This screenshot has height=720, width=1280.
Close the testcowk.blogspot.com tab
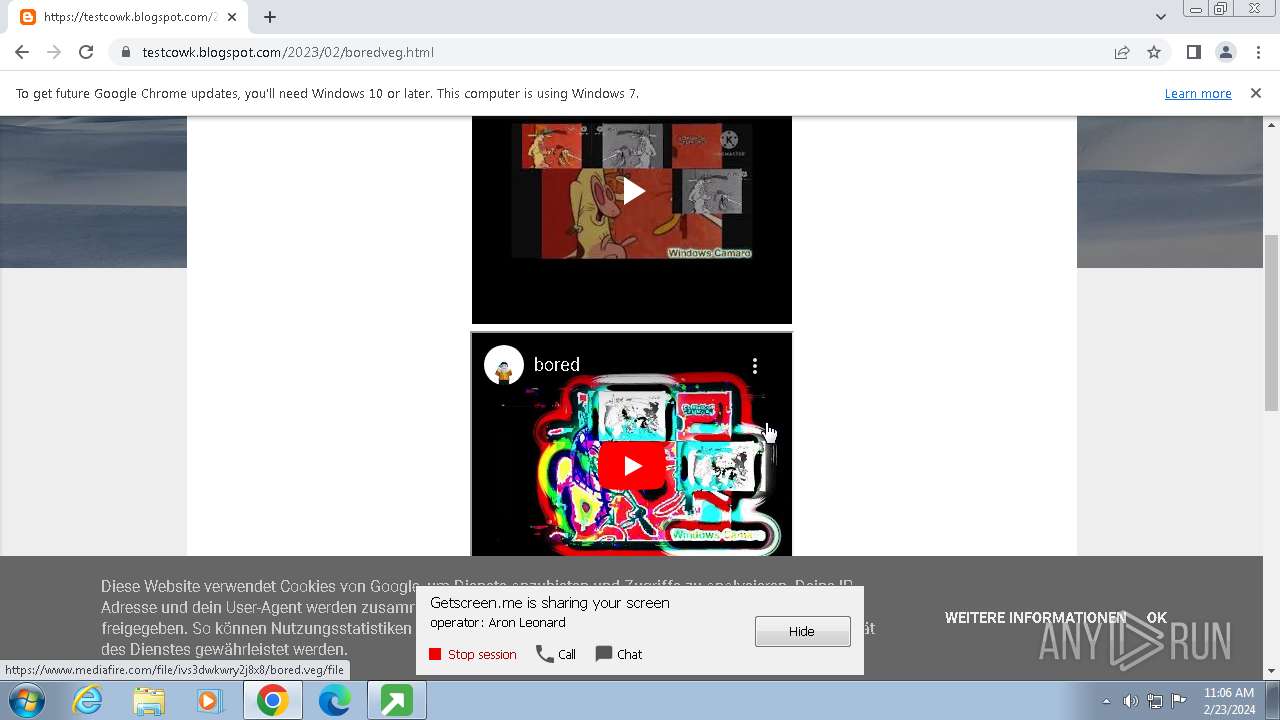(x=232, y=17)
